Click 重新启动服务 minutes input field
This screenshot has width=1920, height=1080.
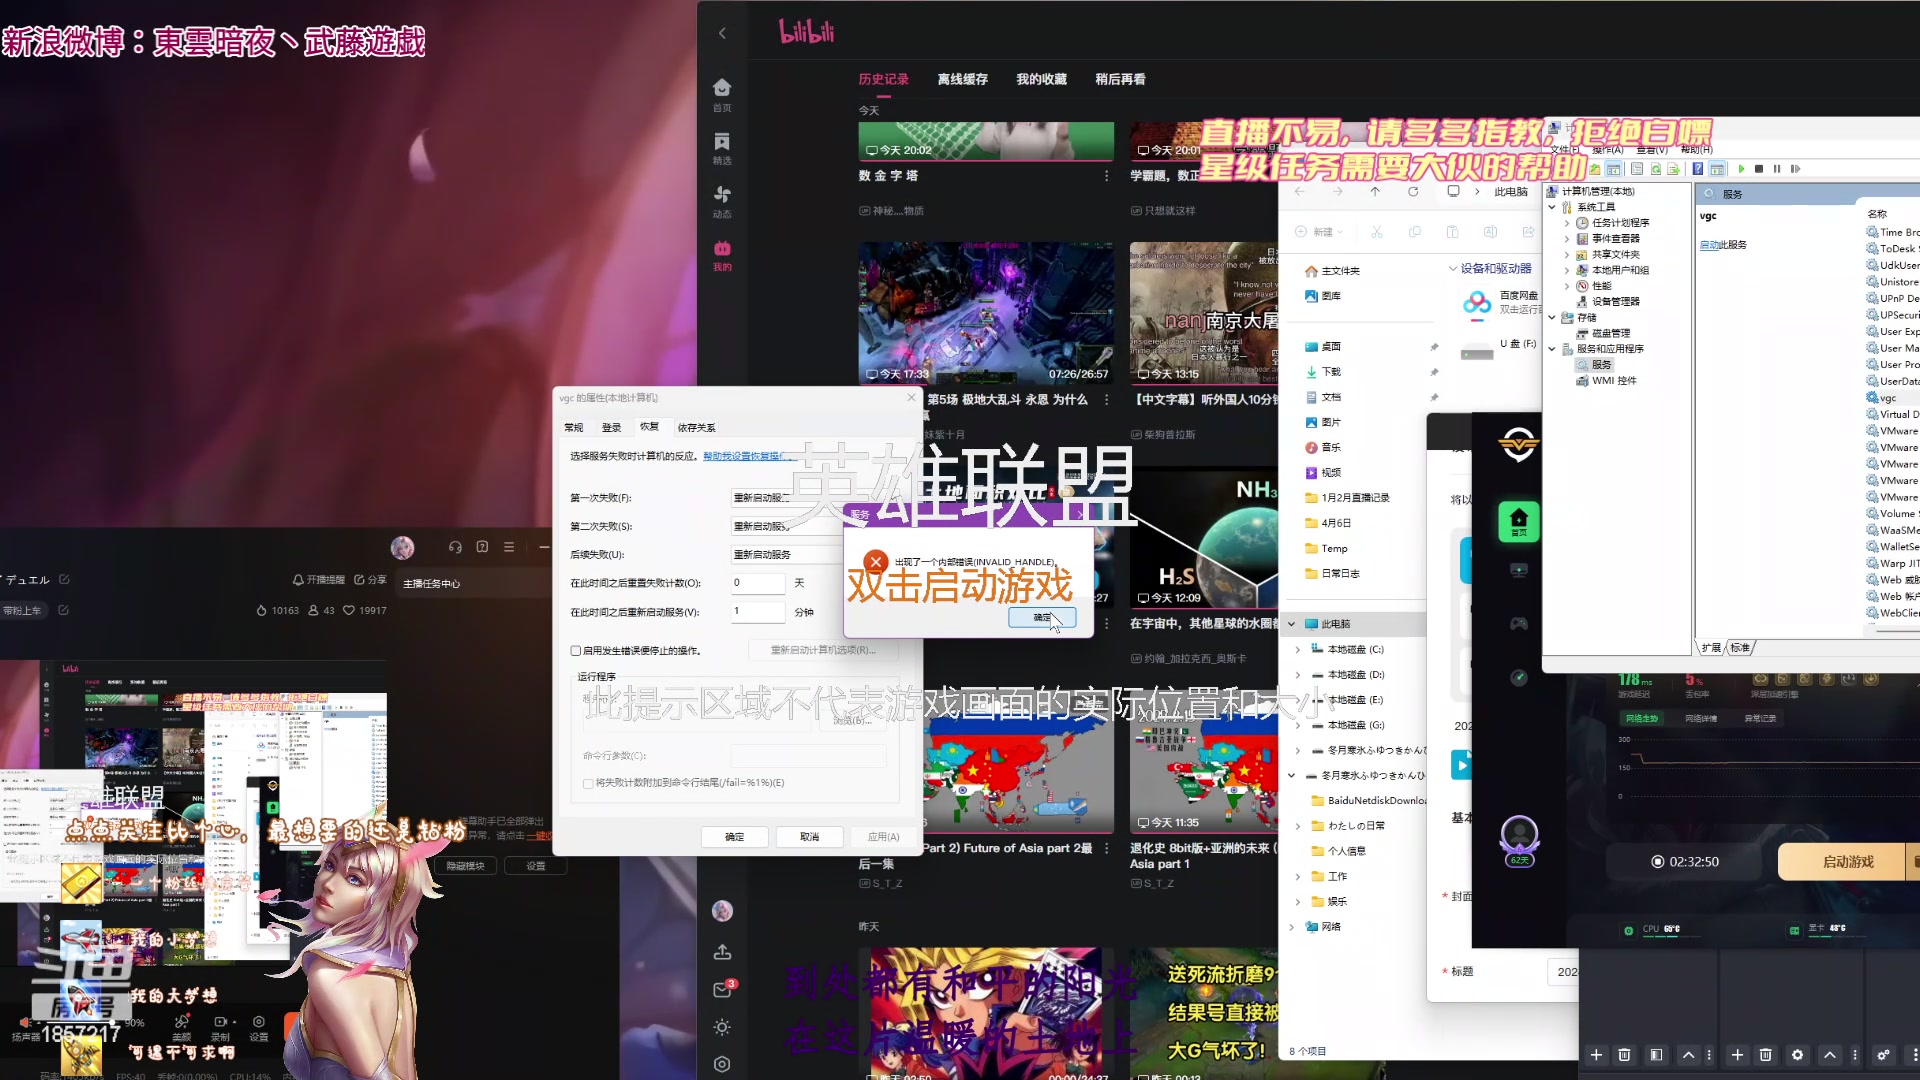[x=758, y=612]
